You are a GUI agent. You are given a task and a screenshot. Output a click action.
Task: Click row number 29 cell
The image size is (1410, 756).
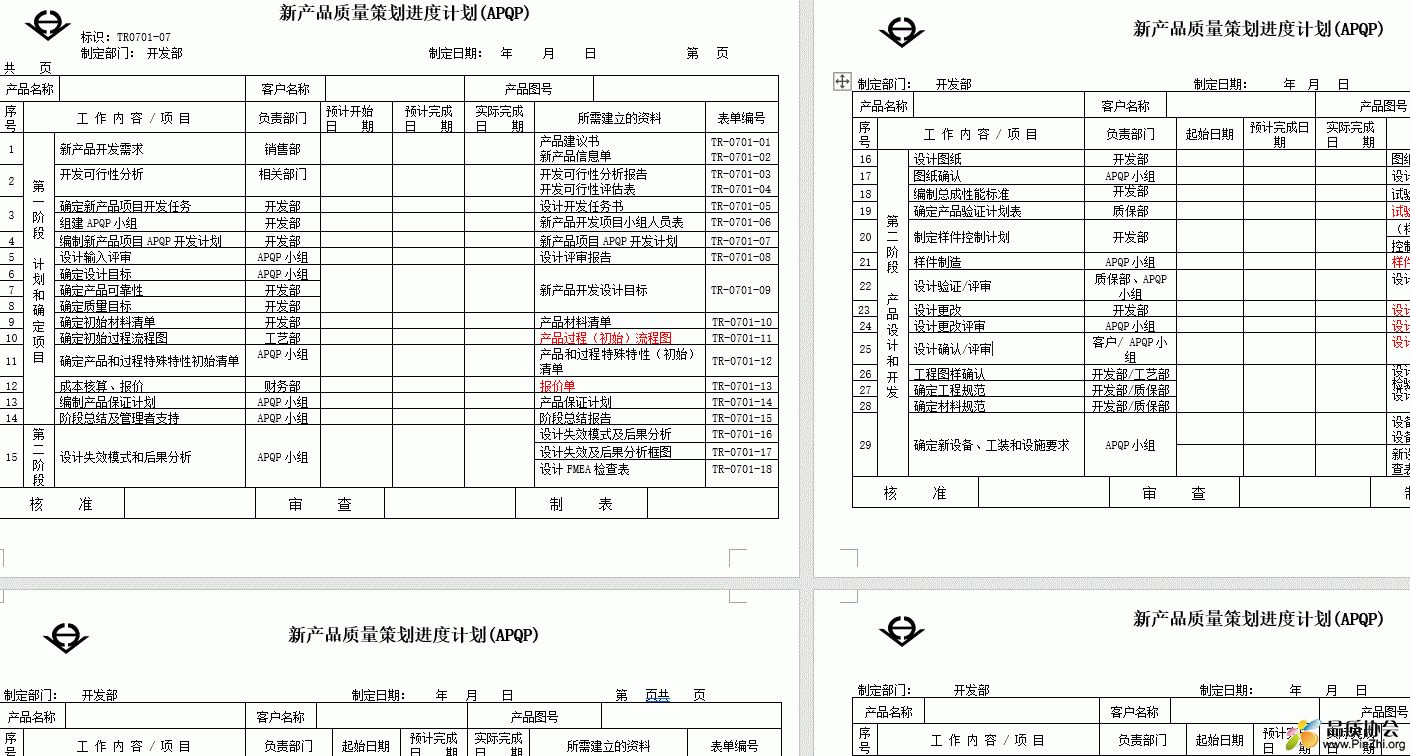click(x=865, y=445)
